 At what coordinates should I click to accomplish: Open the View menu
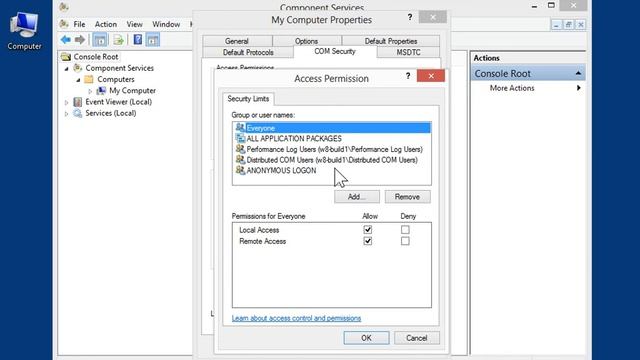tap(134, 24)
